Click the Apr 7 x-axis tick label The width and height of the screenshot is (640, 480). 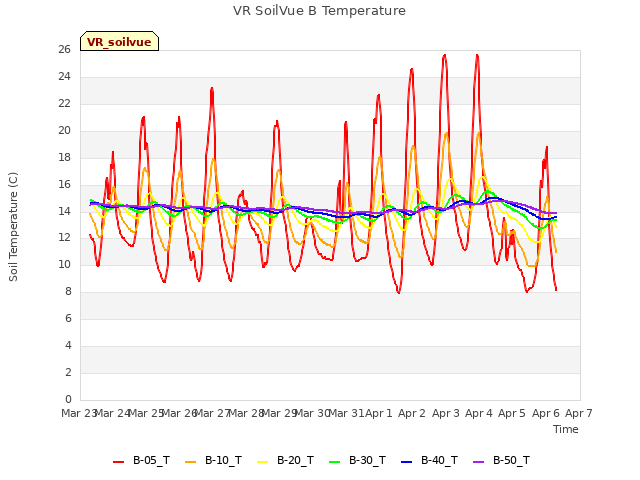(579, 413)
